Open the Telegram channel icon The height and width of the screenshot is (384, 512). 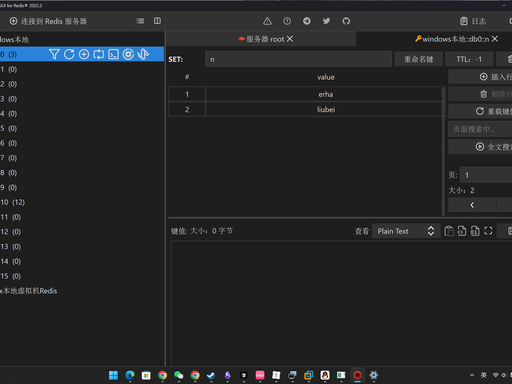[x=307, y=21]
